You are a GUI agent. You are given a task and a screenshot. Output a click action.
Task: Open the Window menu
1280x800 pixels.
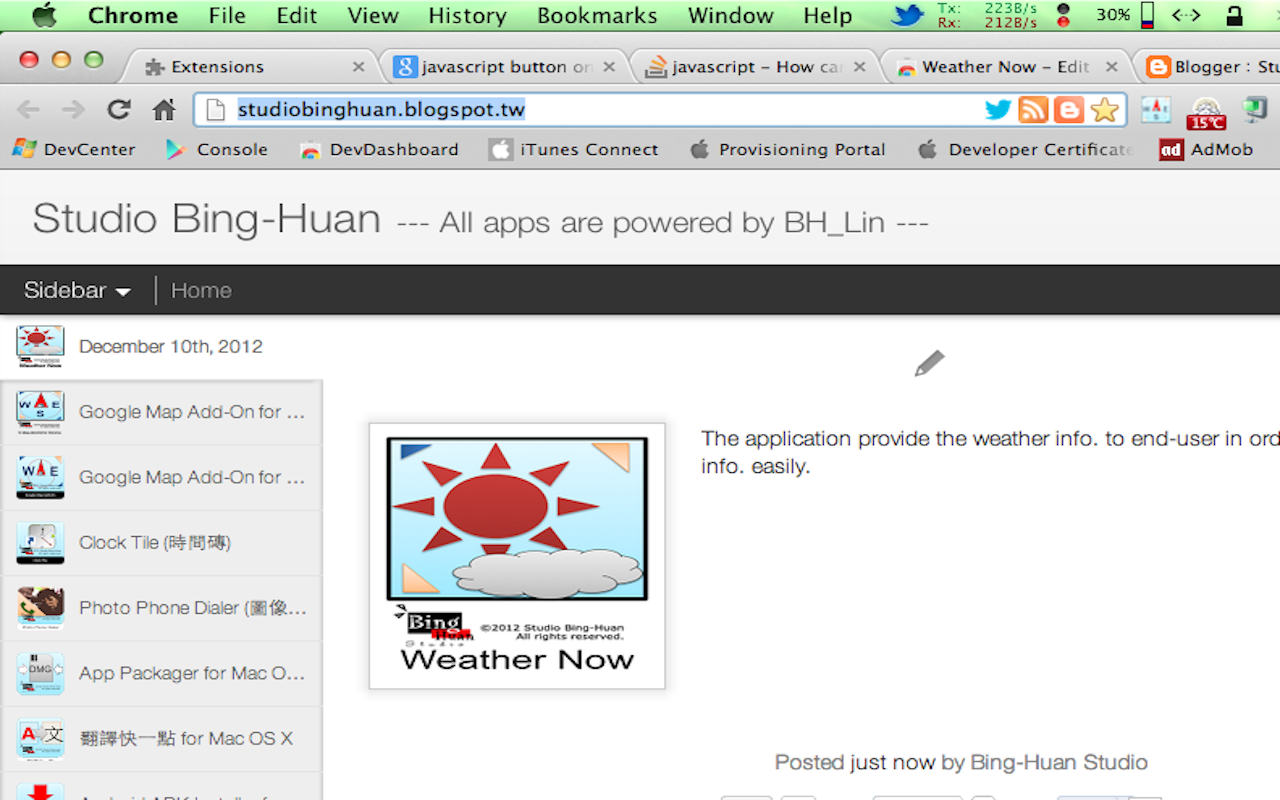pos(731,15)
